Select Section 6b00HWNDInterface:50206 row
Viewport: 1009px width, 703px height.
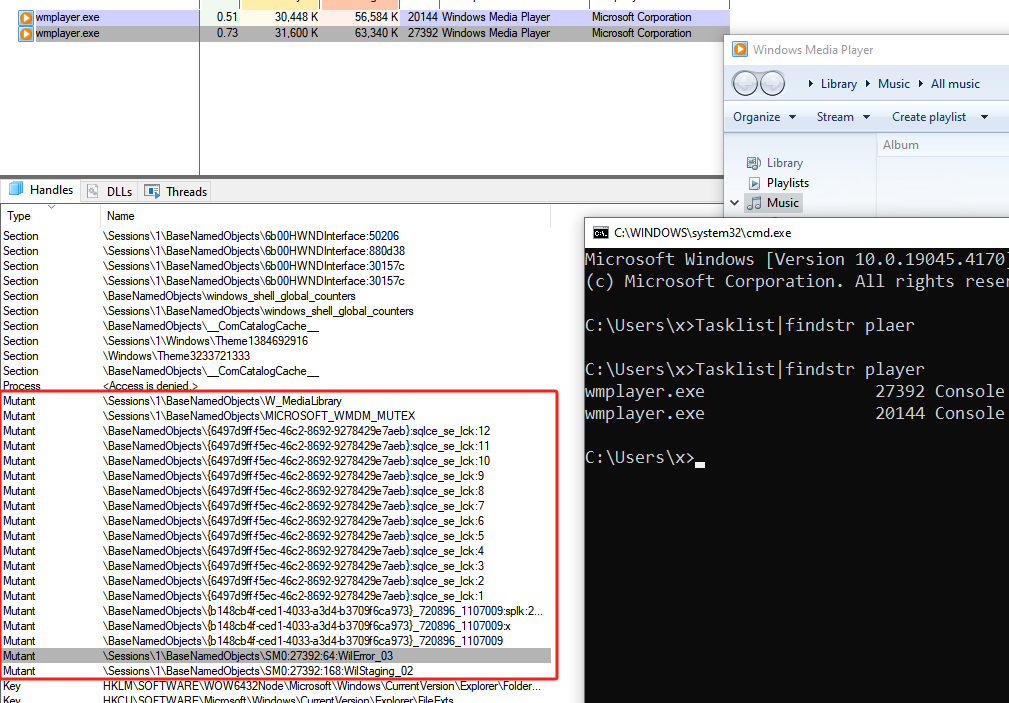pyautogui.click(x=277, y=236)
